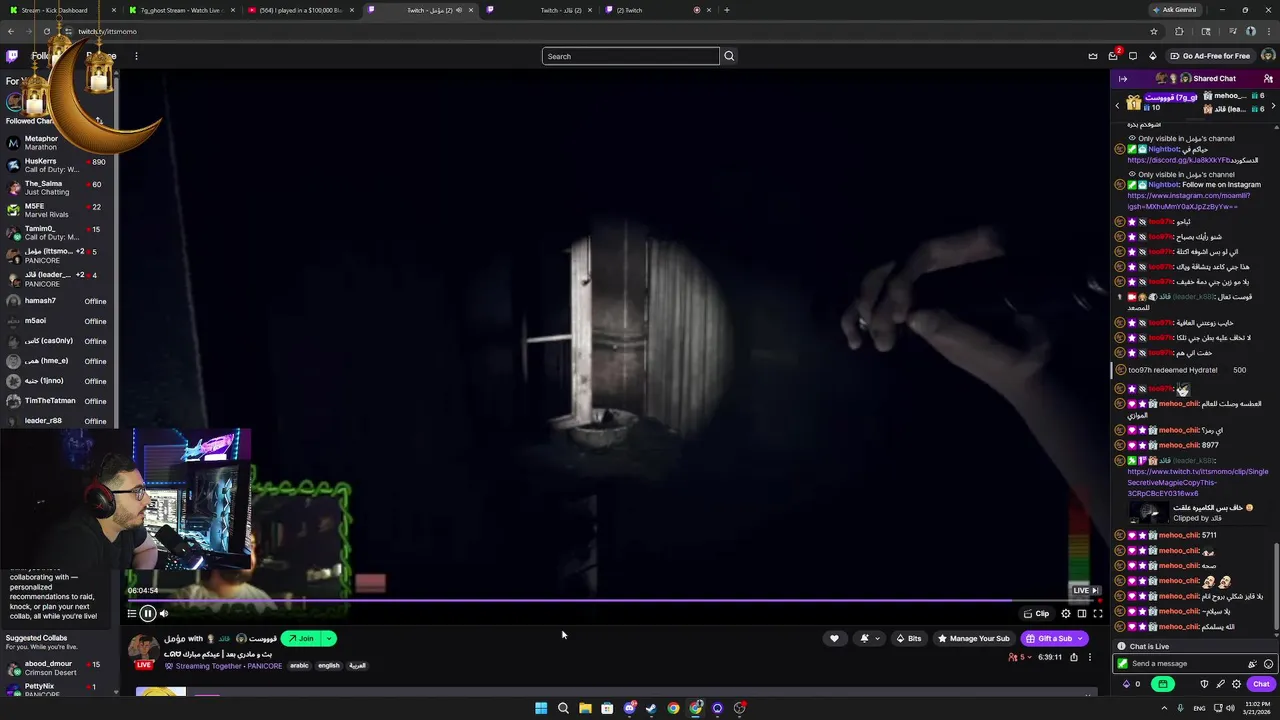Open the Bits button
Image resolution: width=1280 pixels, height=720 pixels.
909,638
